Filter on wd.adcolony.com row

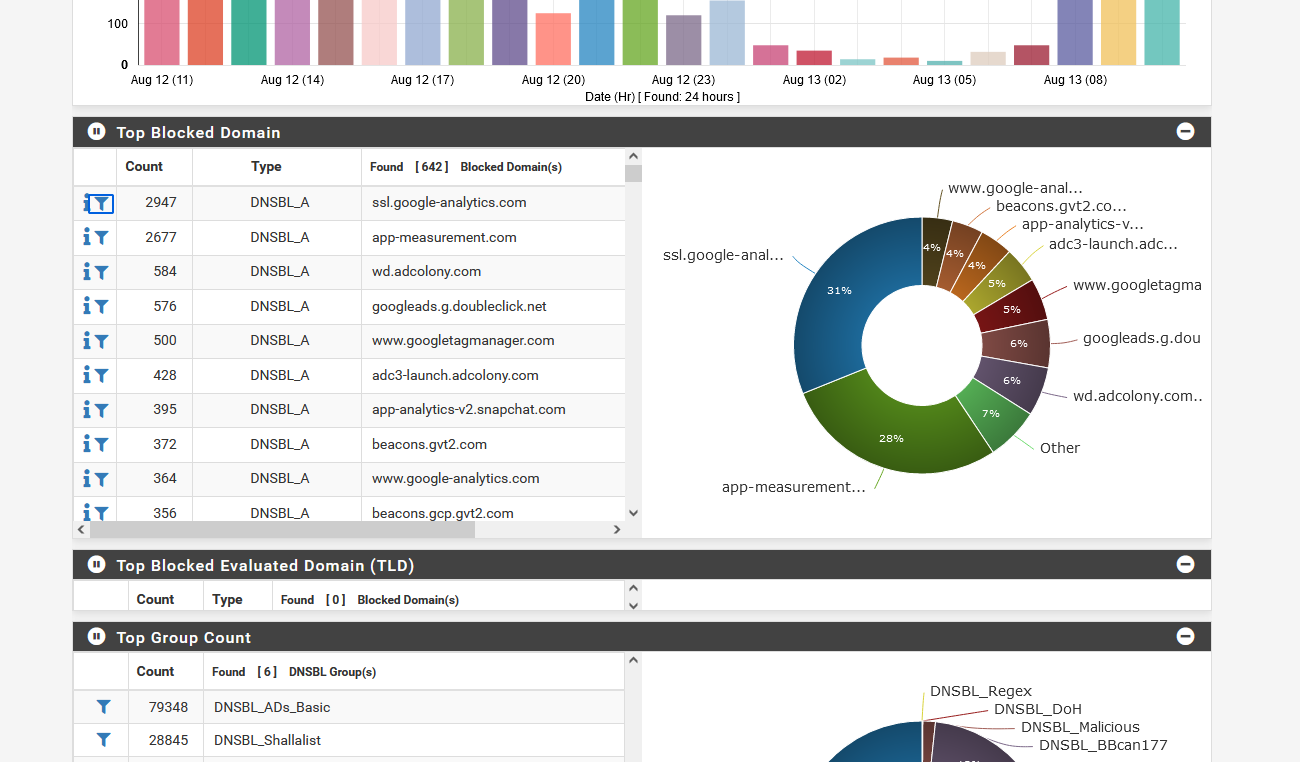101,272
